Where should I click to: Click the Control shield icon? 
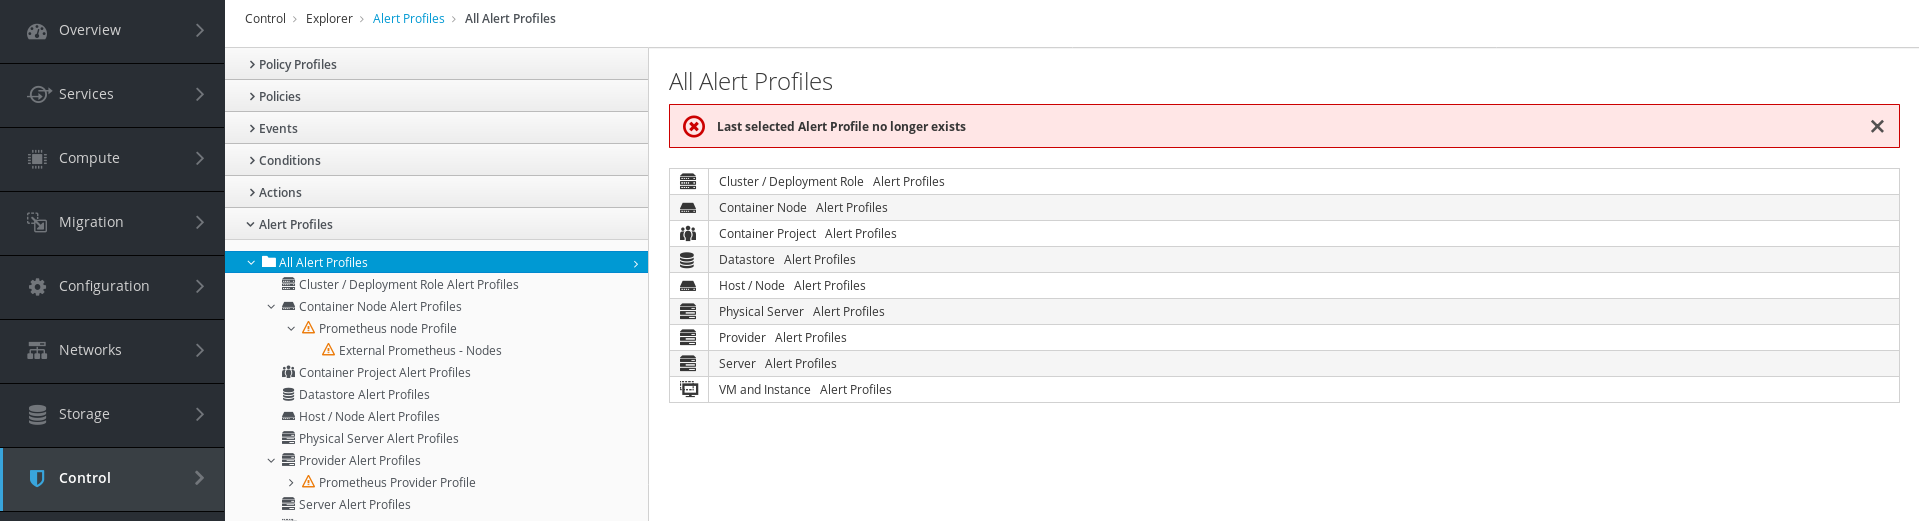coord(37,478)
